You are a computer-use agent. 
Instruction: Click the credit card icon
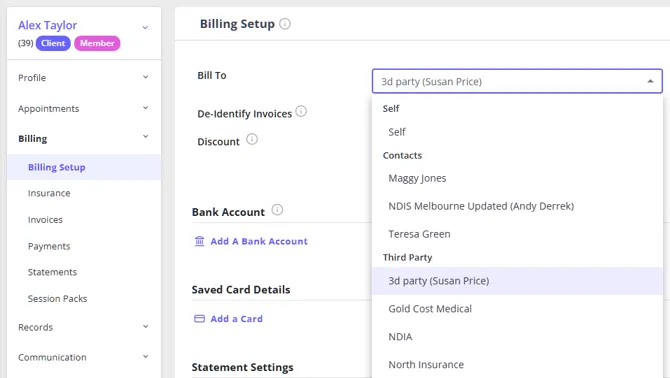click(x=200, y=319)
